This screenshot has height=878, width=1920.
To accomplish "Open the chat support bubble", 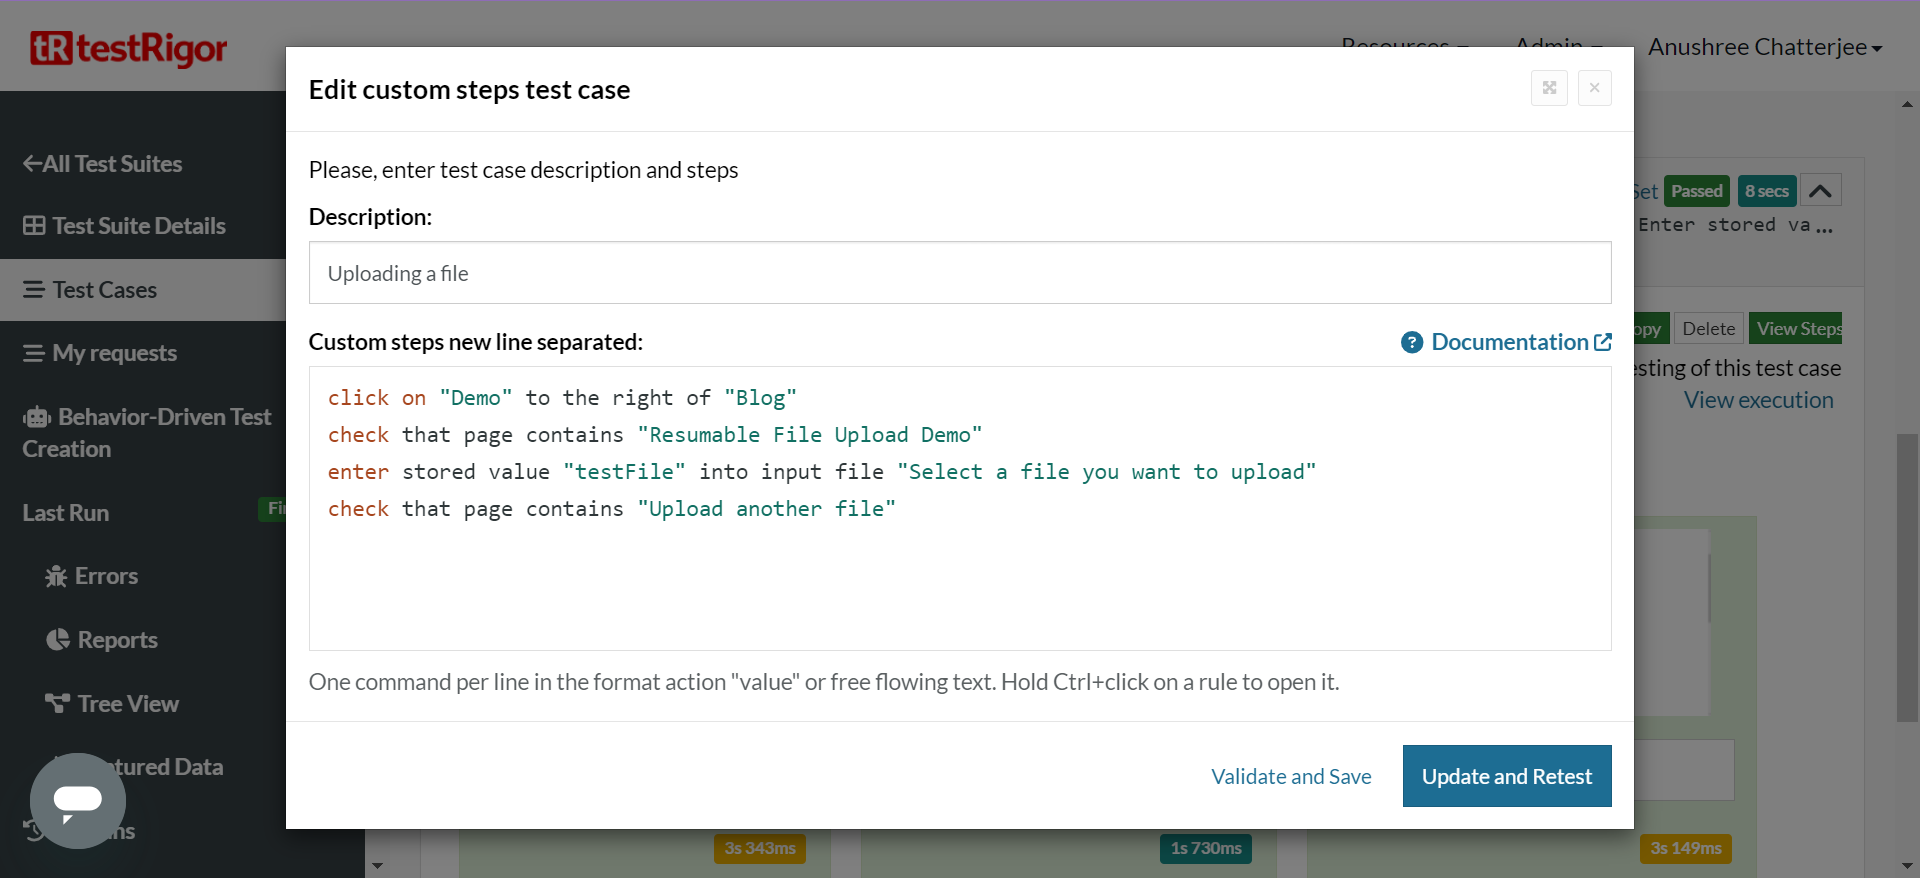I will [78, 800].
